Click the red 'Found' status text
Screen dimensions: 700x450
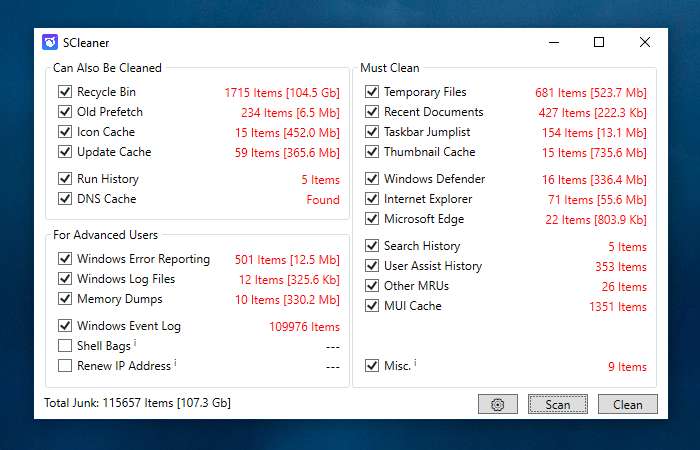[x=323, y=200]
